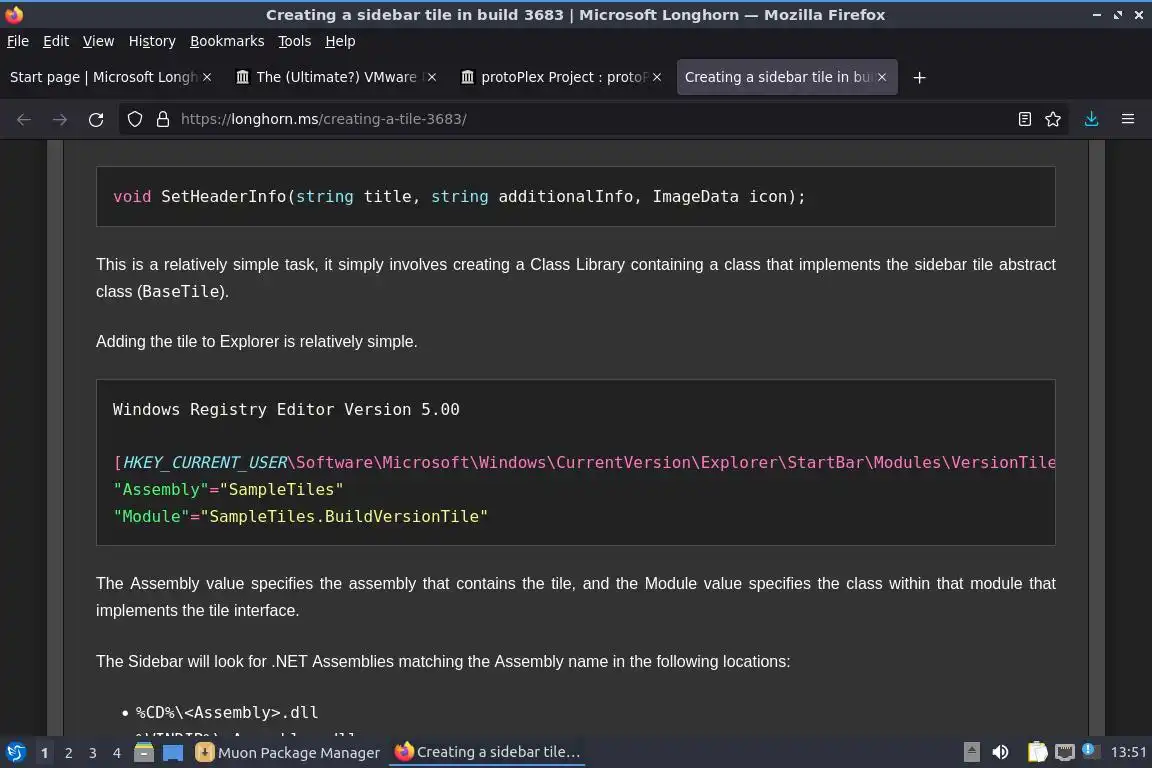The width and height of the screenshot is (1152, 768).
Task: Switch to virtual desktop 4
Action: 117,753
